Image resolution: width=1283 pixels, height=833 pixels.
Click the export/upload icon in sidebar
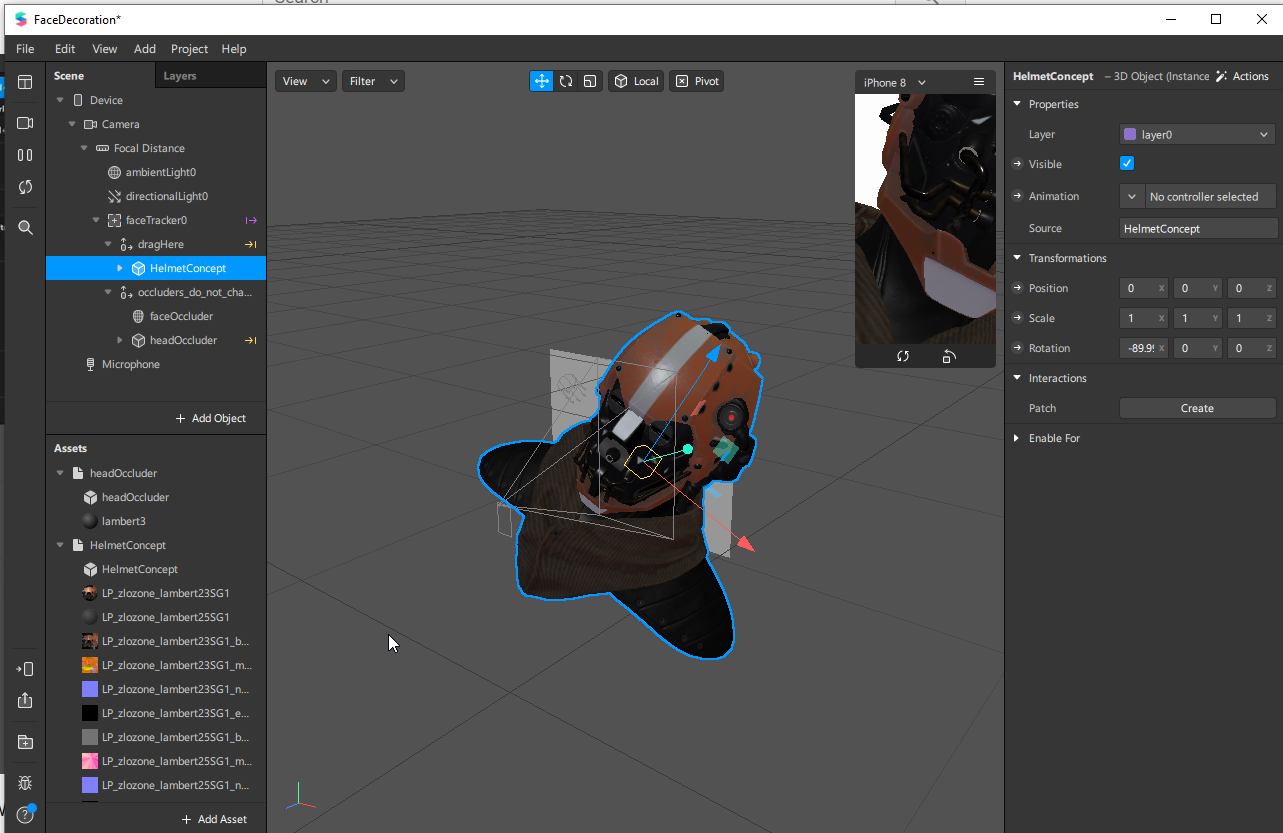25,700
